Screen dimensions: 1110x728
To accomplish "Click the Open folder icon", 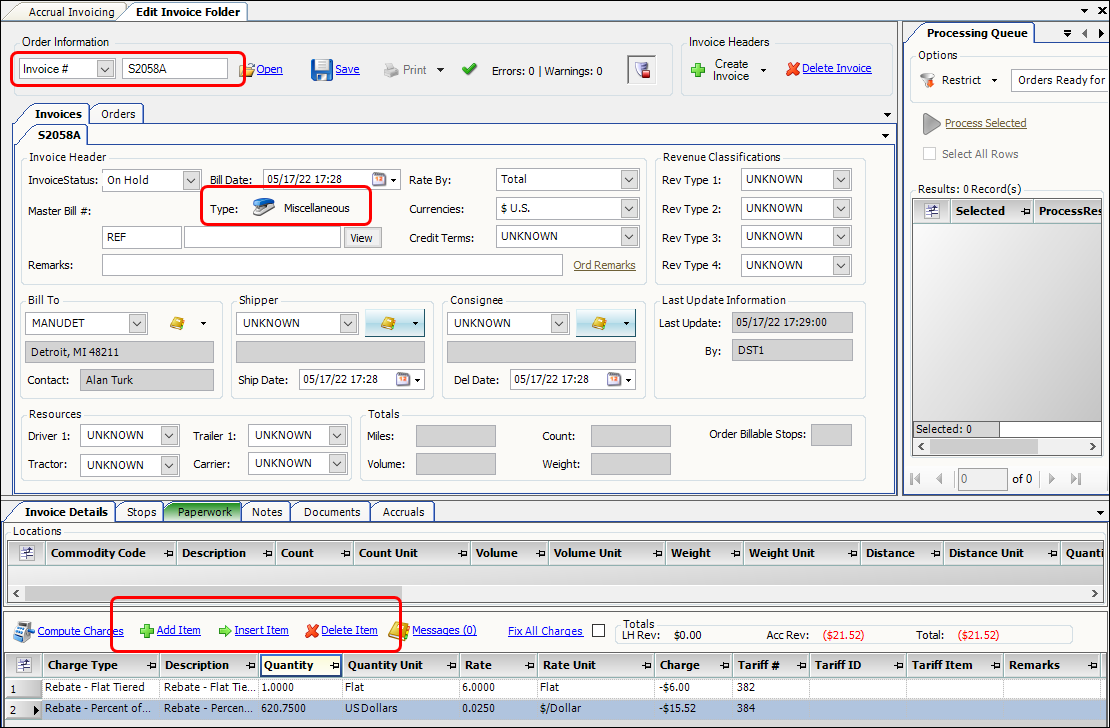I will click(247, 70).
